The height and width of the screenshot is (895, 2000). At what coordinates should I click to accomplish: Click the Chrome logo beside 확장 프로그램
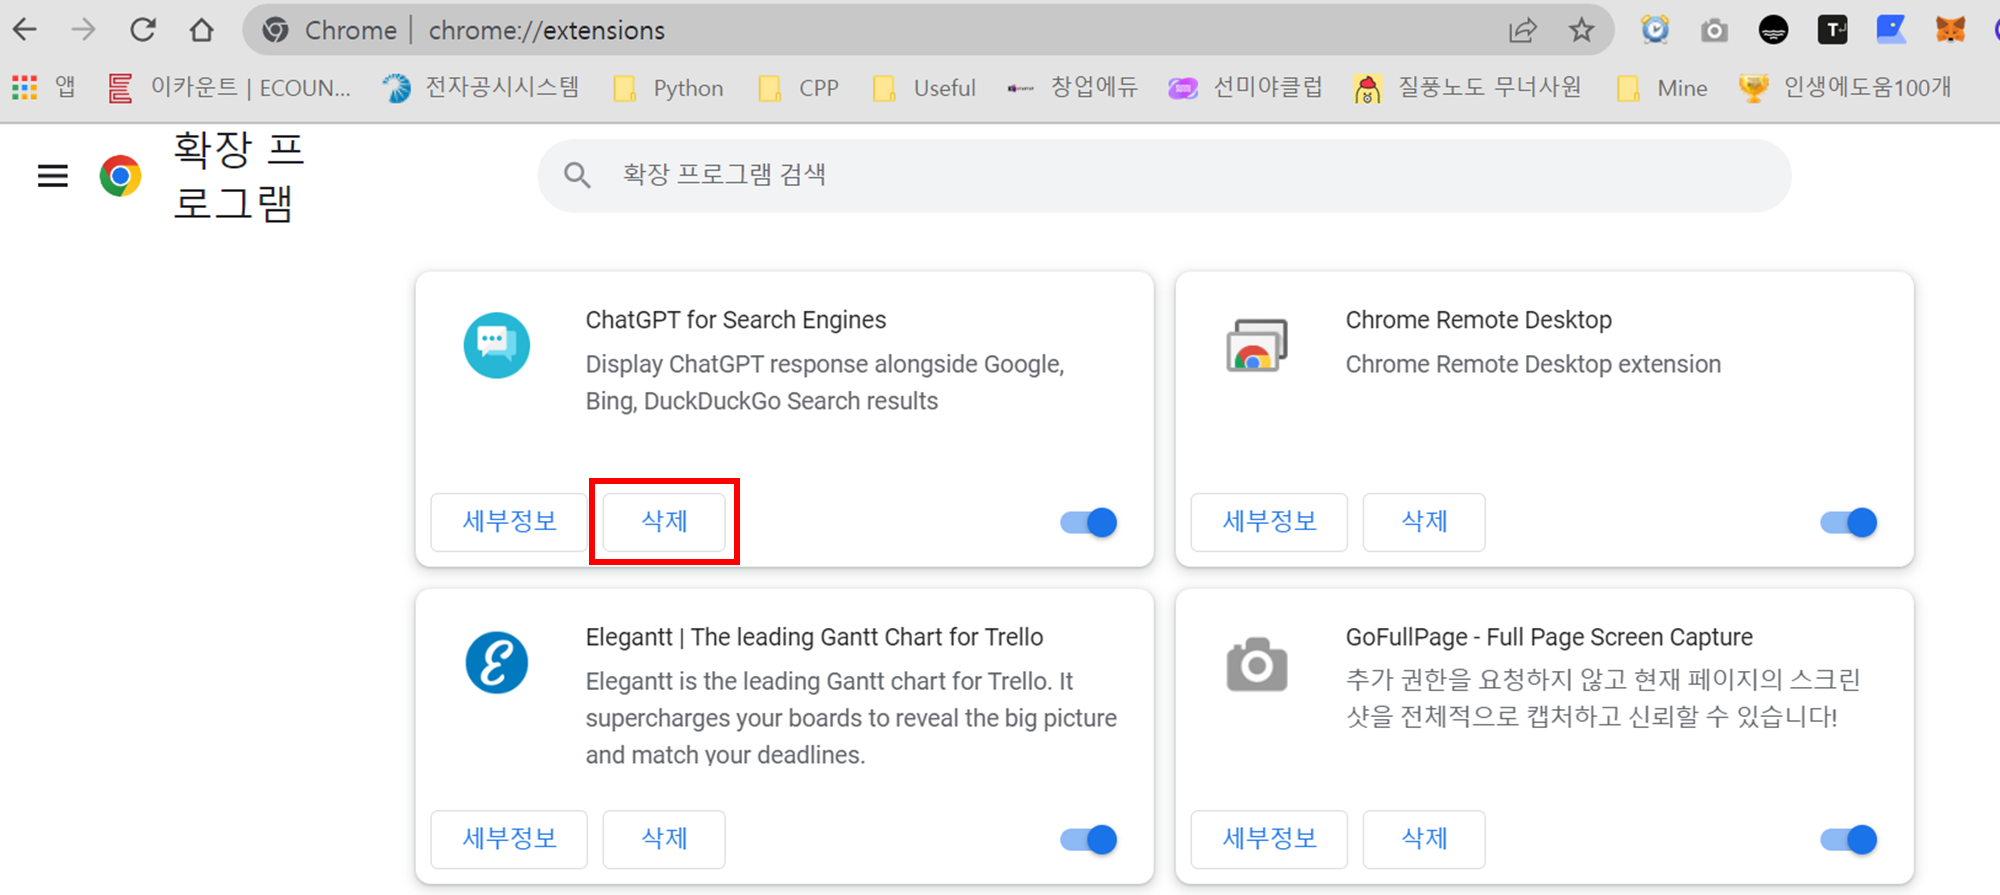coord(120,176)
